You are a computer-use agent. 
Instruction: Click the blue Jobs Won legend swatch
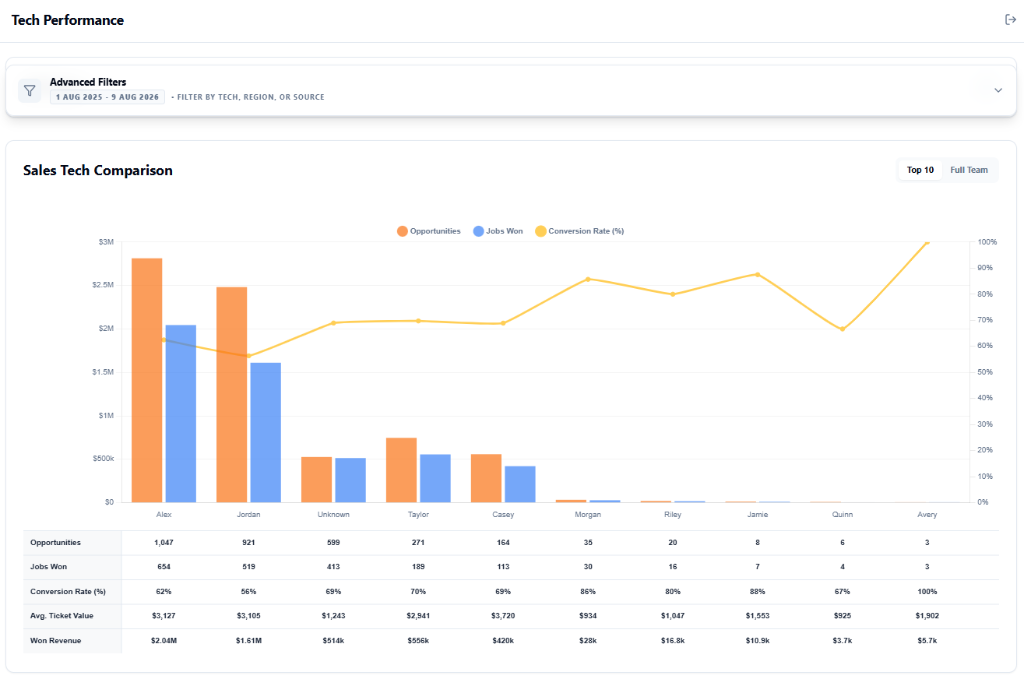(479, 231)
